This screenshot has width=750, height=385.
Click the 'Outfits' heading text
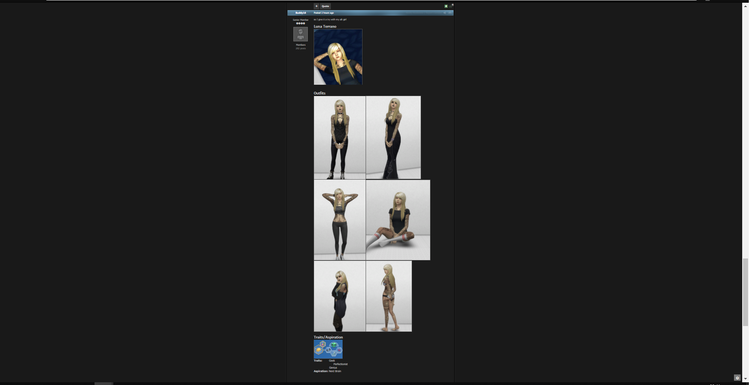(320, 93)
